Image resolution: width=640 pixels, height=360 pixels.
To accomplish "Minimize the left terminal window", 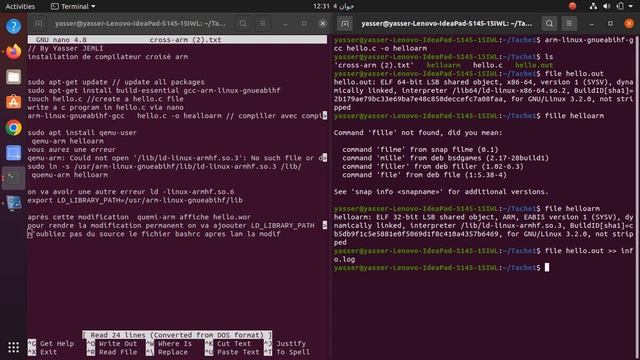I will click(285, 24).
